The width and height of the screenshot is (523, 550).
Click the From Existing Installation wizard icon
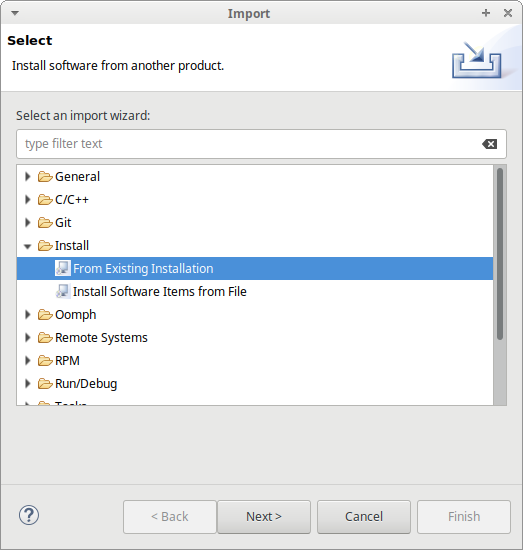pyautogui.click(x=63, y=268)
